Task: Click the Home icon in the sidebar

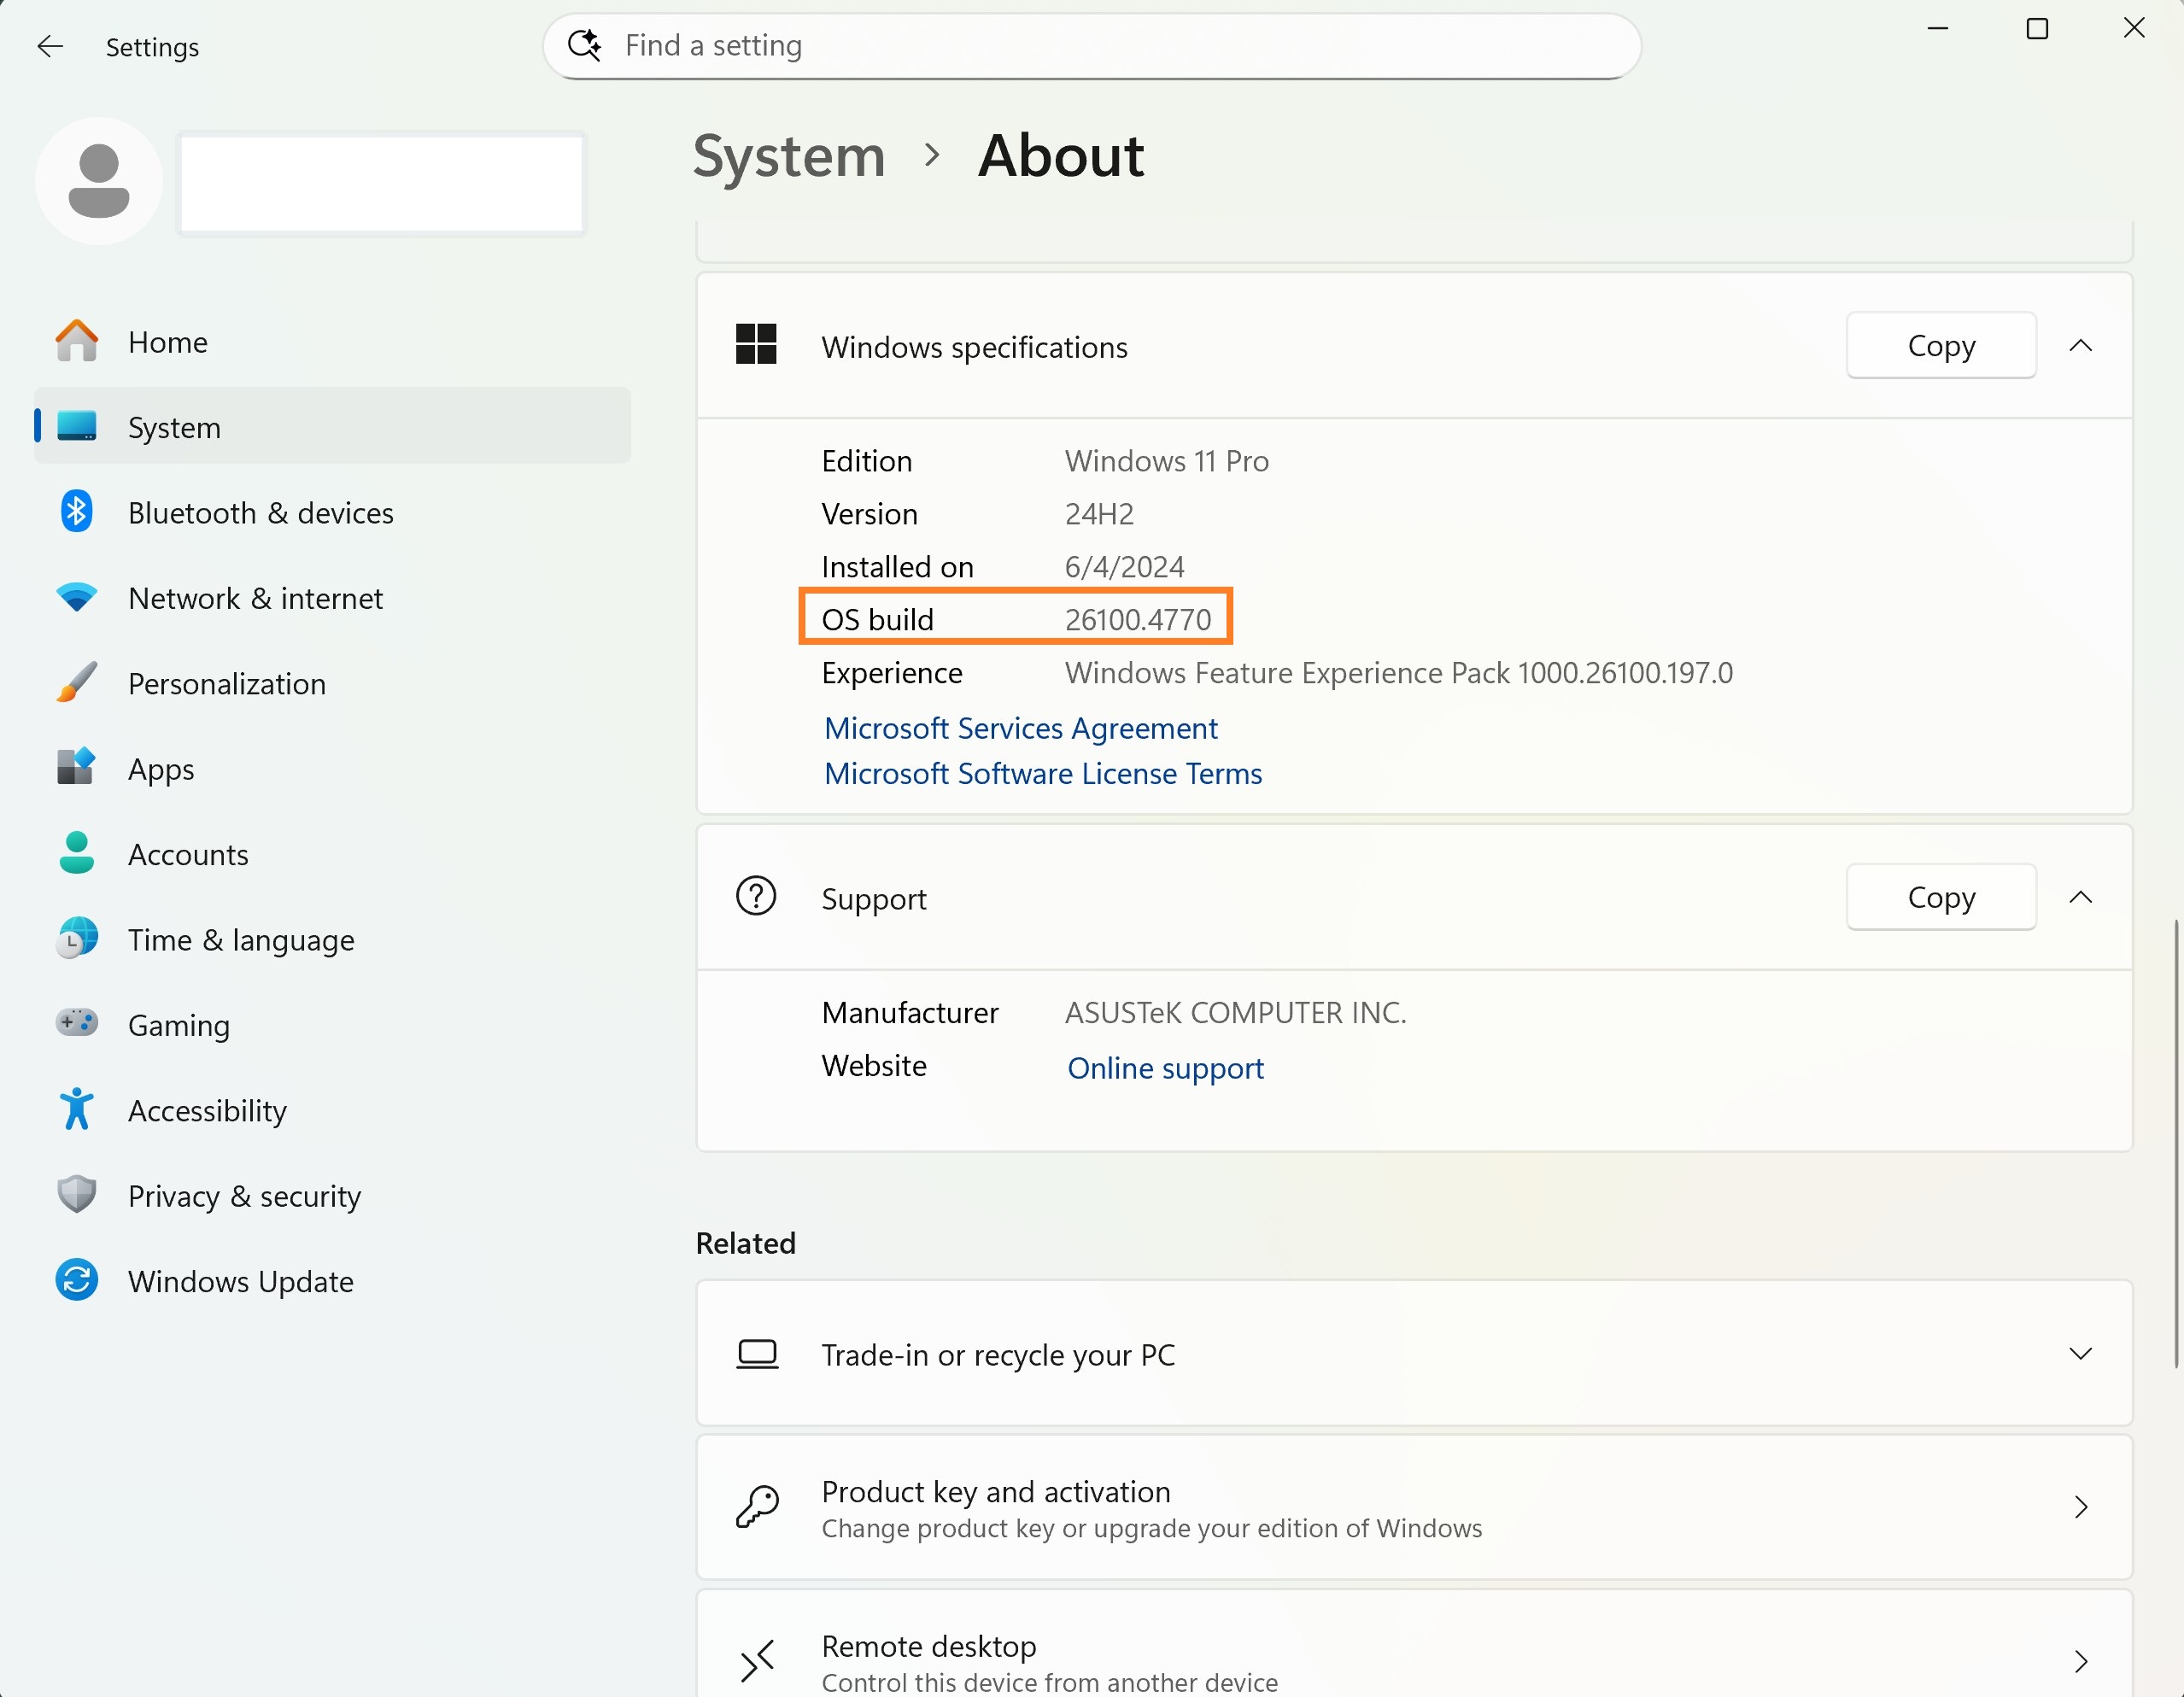Action: (x=77, y=341)
